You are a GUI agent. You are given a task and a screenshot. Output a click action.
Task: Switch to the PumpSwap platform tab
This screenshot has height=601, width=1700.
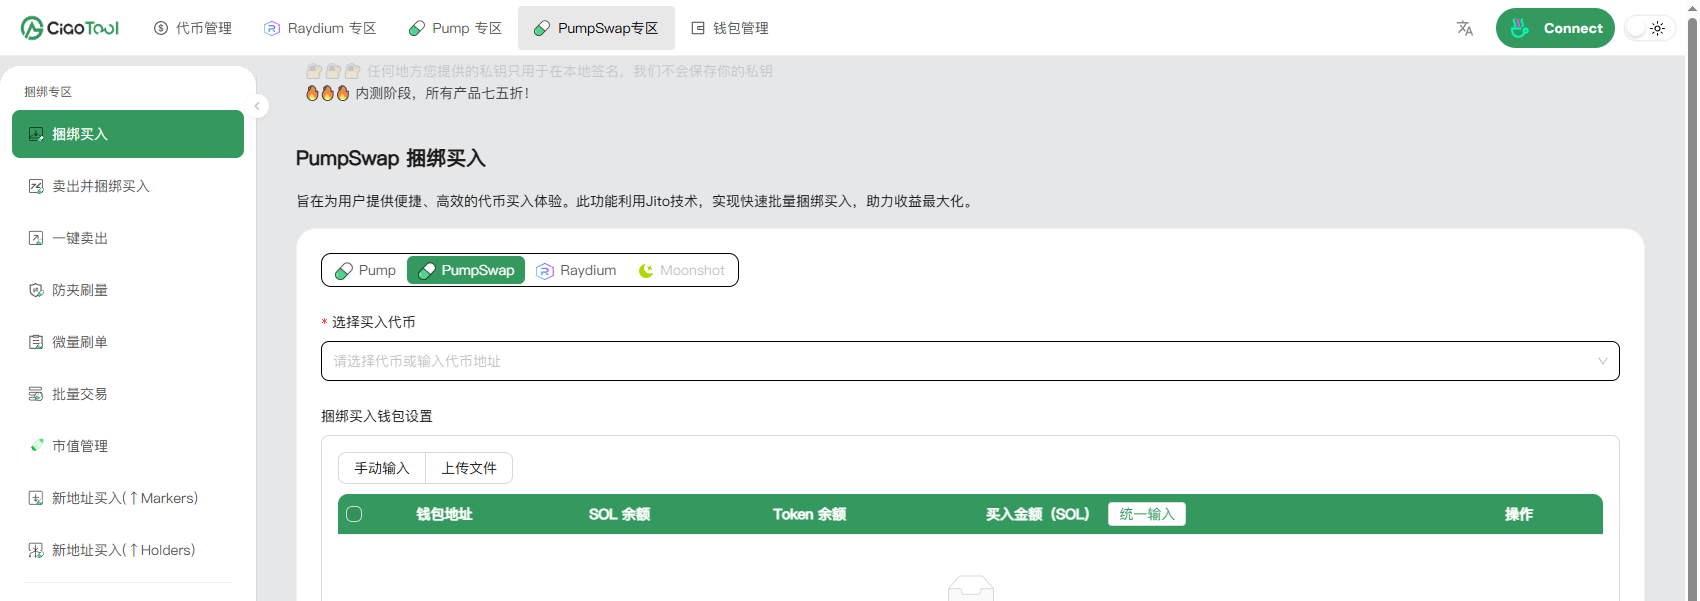466,270
